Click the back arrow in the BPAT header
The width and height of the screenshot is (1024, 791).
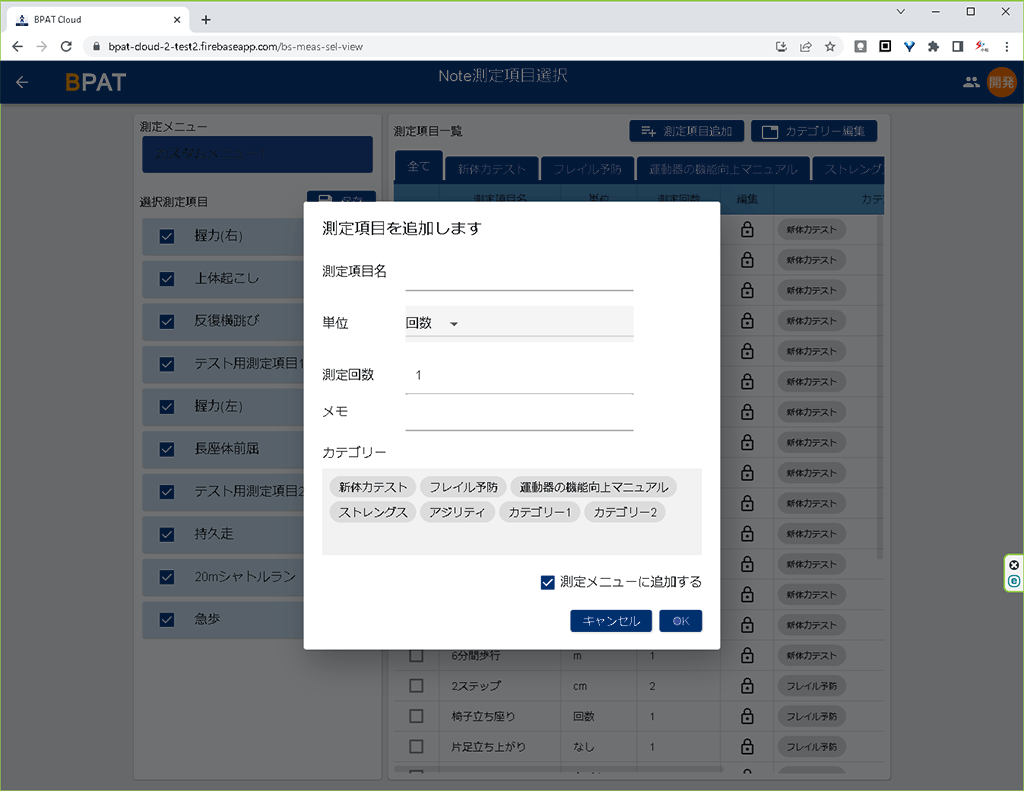coord(22,82)
